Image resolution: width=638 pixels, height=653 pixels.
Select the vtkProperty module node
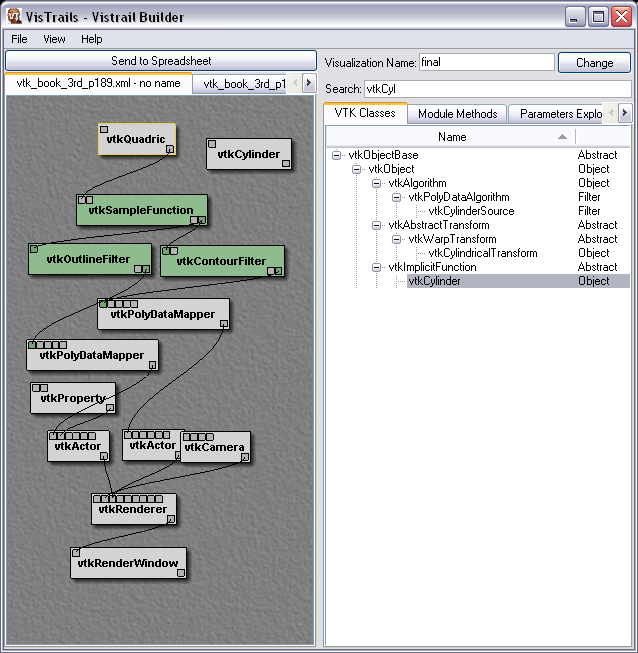point(73,398)
